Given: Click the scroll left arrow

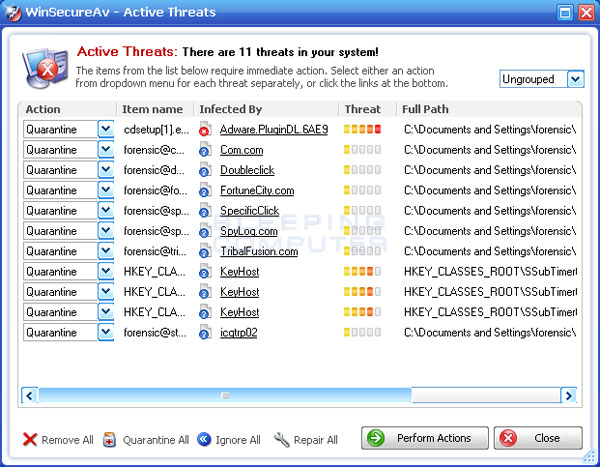Looking at the screenshot, I should [x=29, y=395].
